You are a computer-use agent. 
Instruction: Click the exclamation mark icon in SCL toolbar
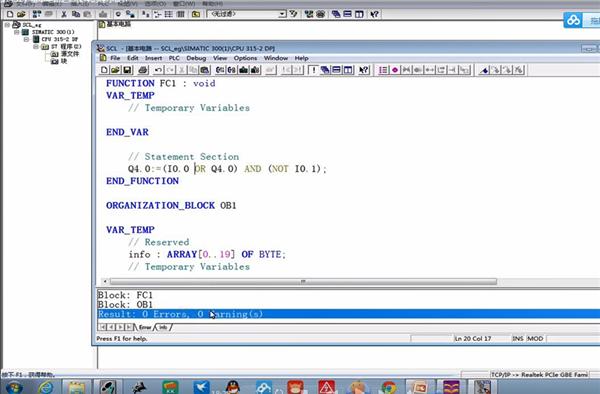point(313,70)
